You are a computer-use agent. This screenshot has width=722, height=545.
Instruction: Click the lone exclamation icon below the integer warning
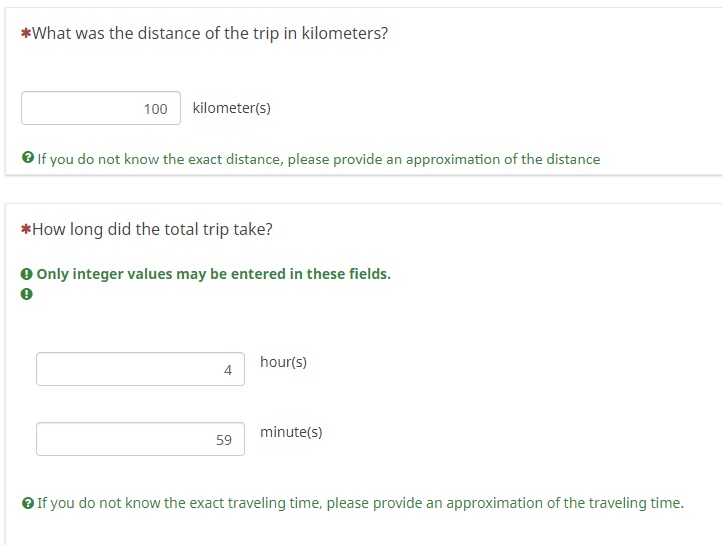[27, 295]
